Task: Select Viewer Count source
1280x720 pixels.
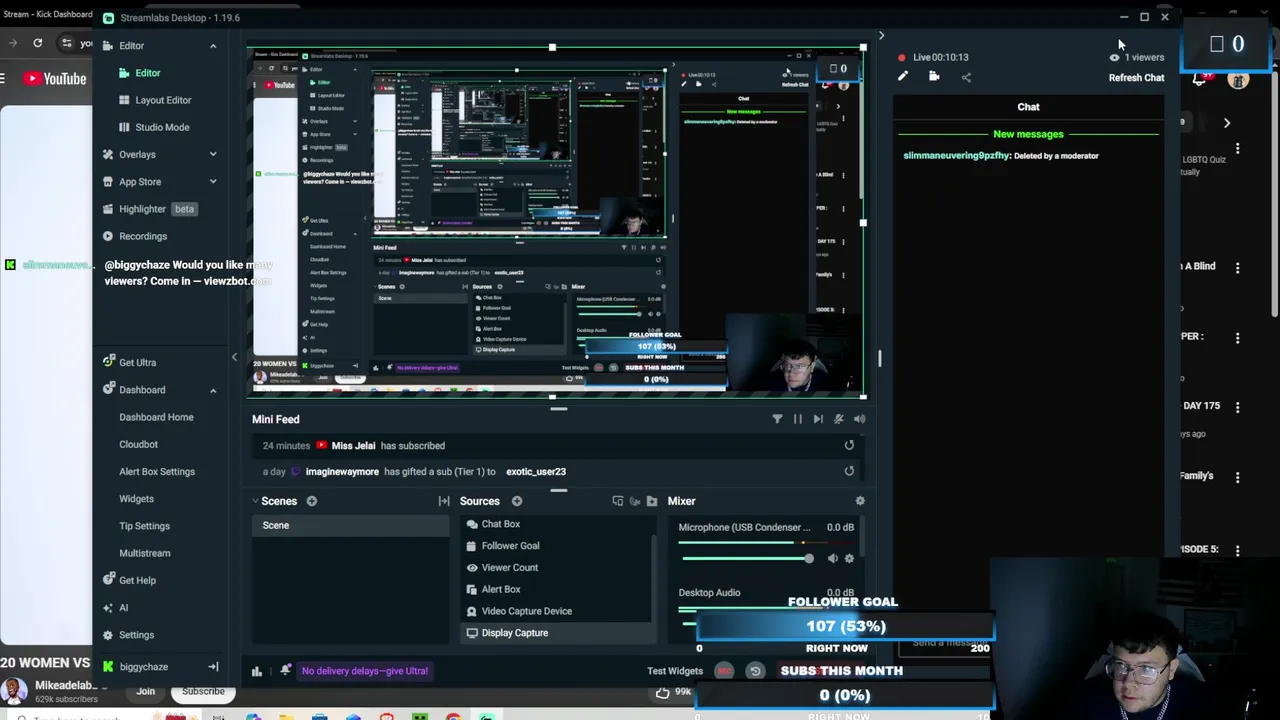Action: (x=556, y=567)
